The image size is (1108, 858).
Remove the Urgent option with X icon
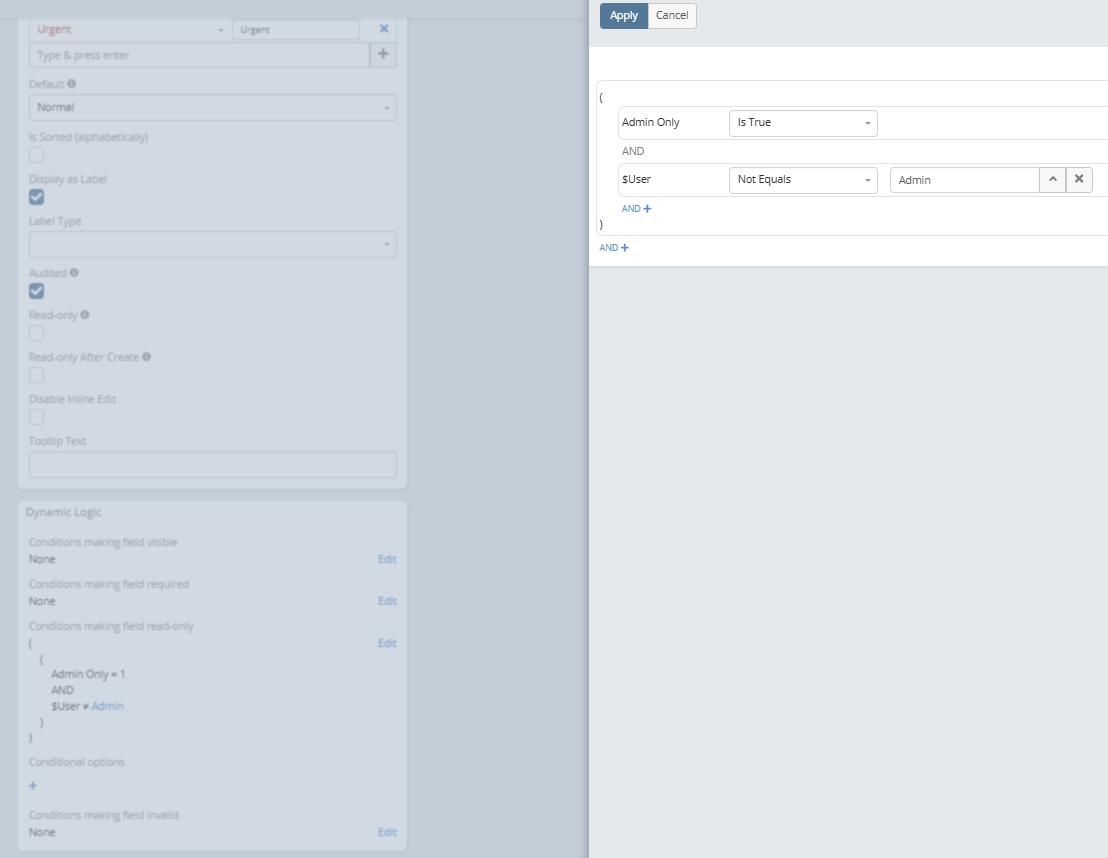383,29
